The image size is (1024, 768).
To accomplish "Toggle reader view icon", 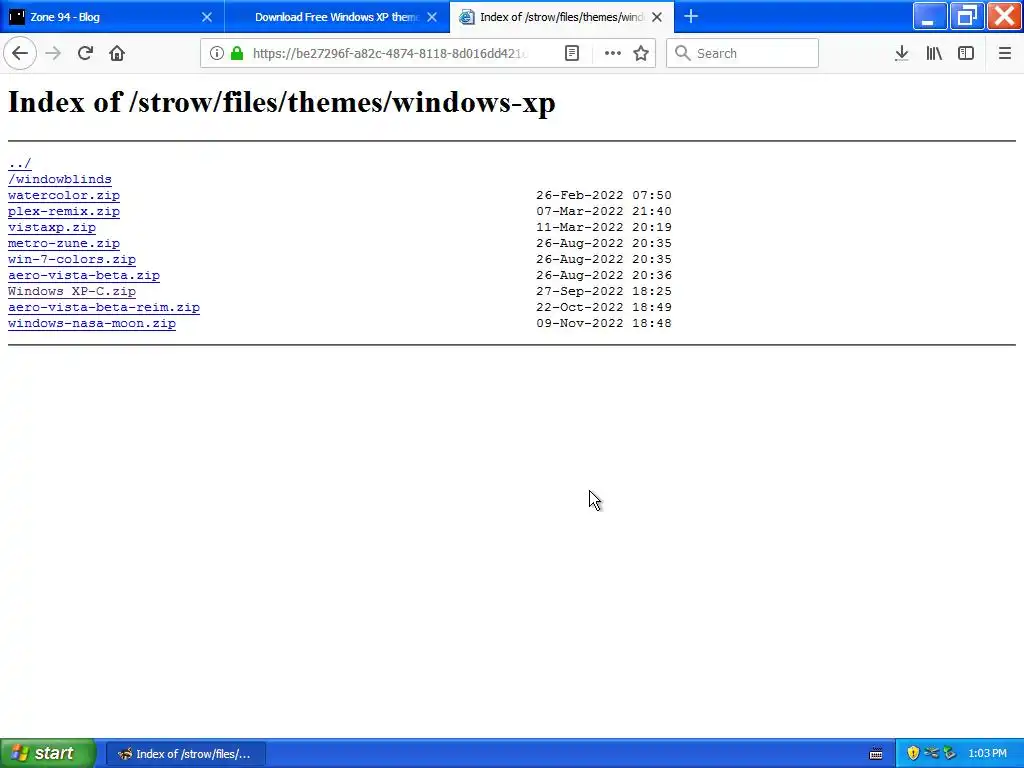I will (571, 54).
